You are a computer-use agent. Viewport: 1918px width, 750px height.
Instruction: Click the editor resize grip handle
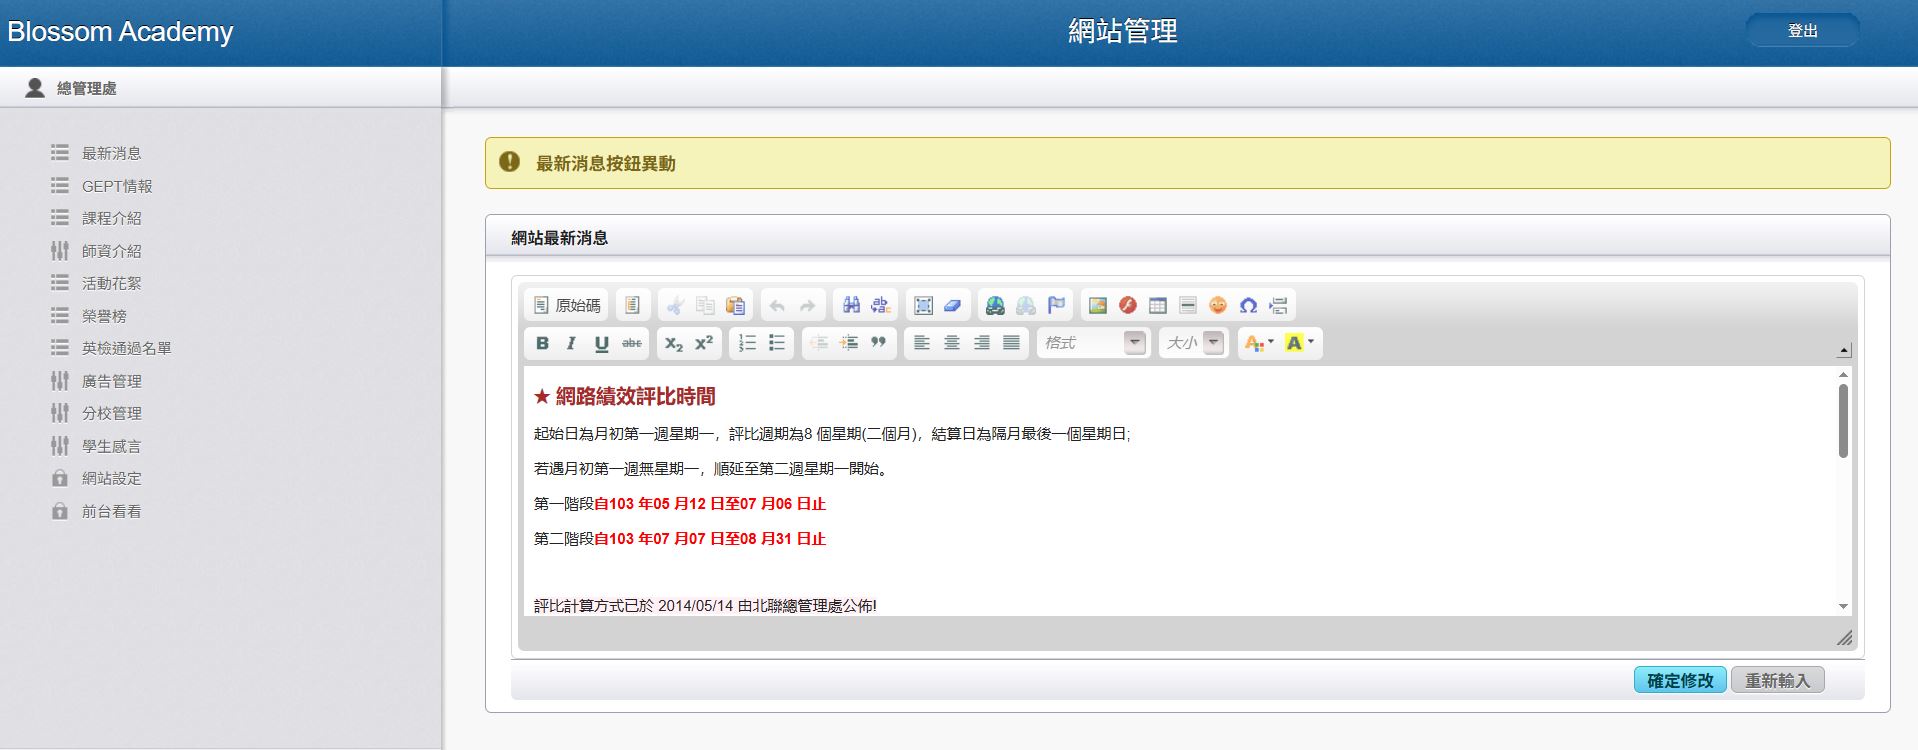[1844, 637]
